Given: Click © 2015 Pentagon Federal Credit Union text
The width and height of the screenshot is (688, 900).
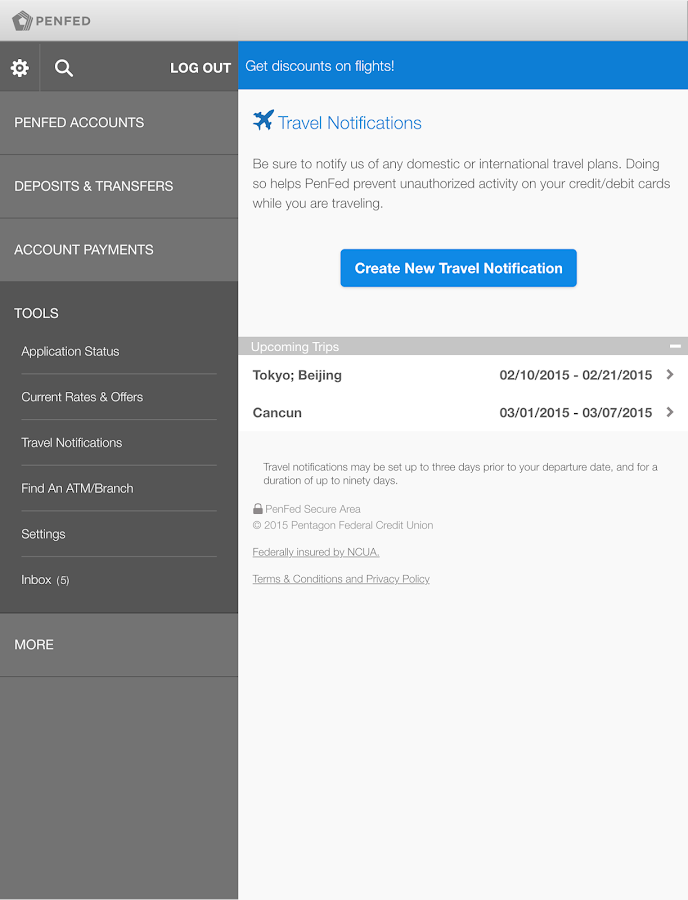Looking at the screenshot, I should (x=343, y=525).
